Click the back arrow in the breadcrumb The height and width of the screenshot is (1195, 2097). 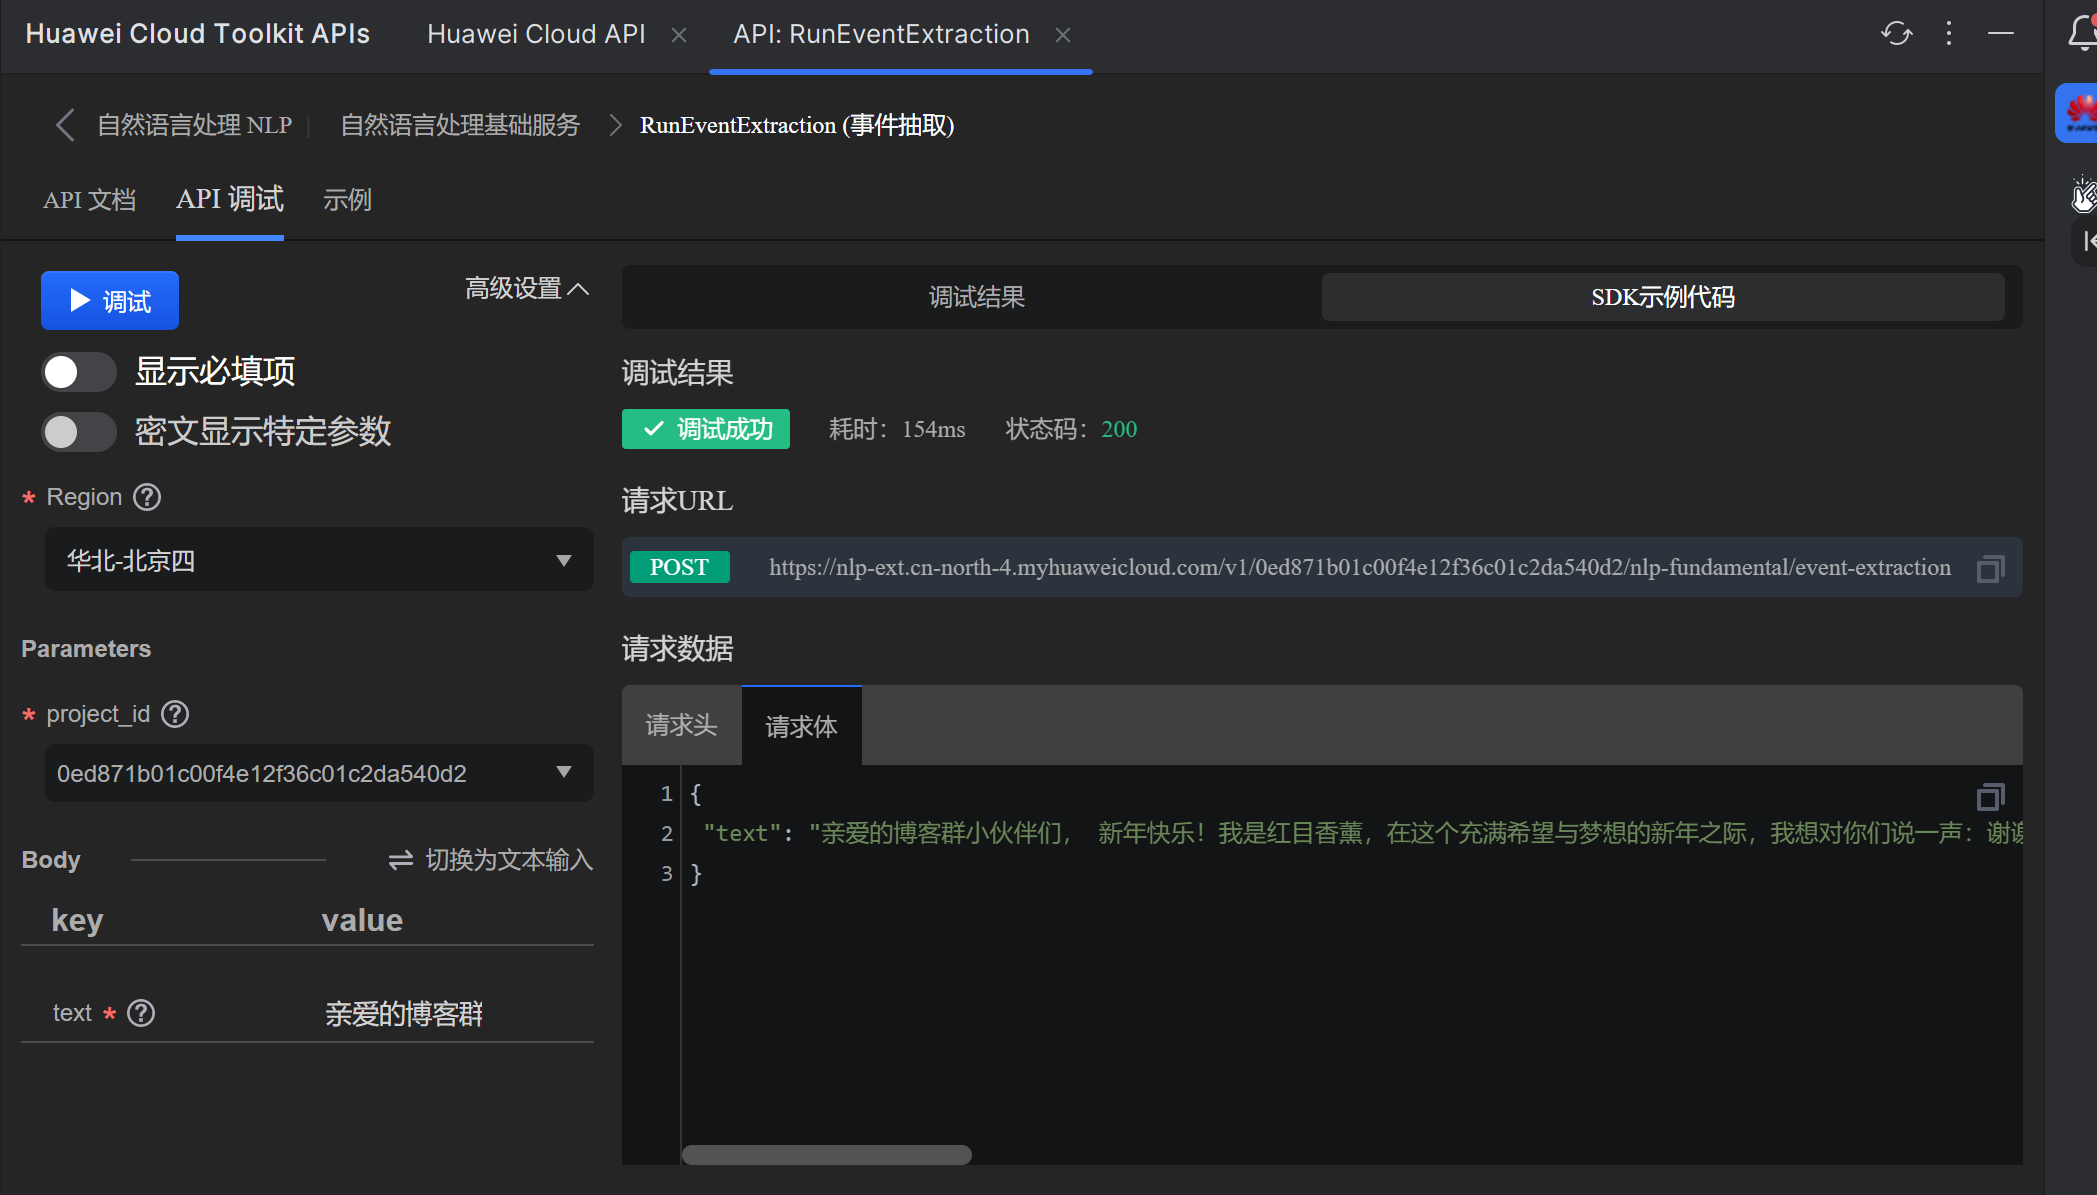point(65,125)
